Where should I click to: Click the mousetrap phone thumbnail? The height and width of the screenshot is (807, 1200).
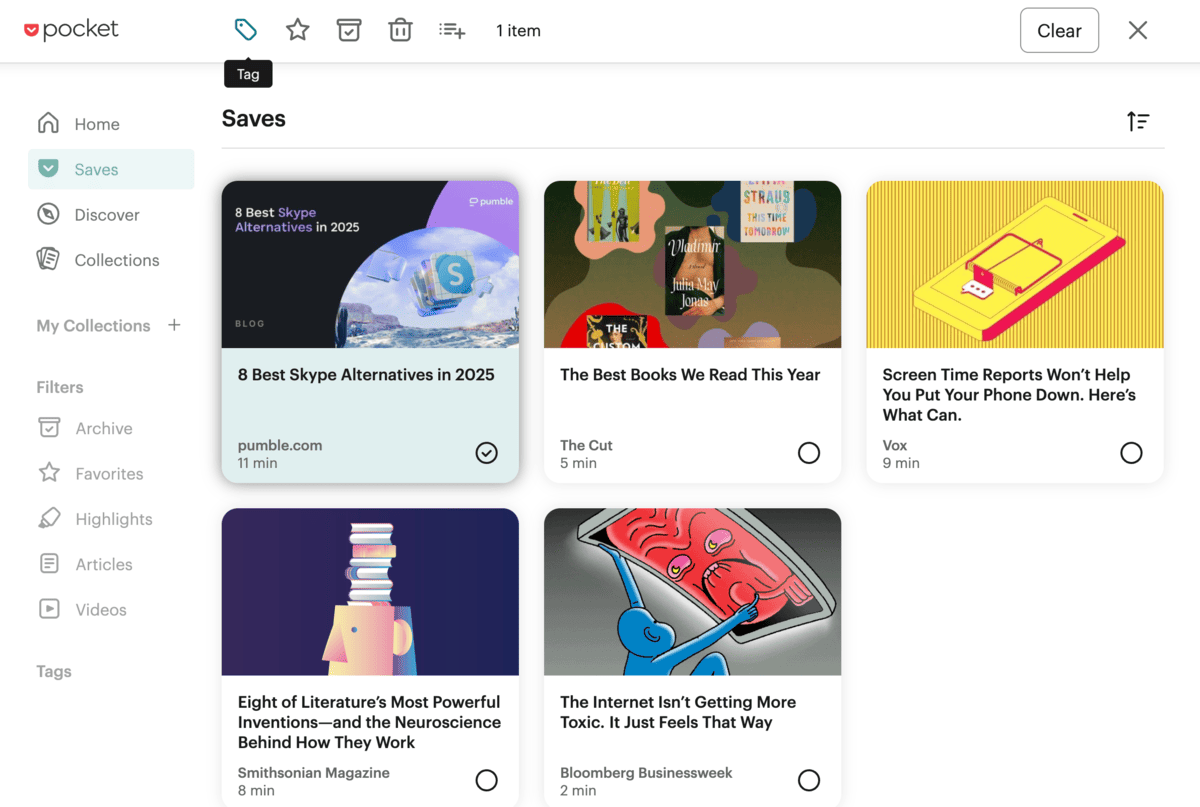point(1015,264)
